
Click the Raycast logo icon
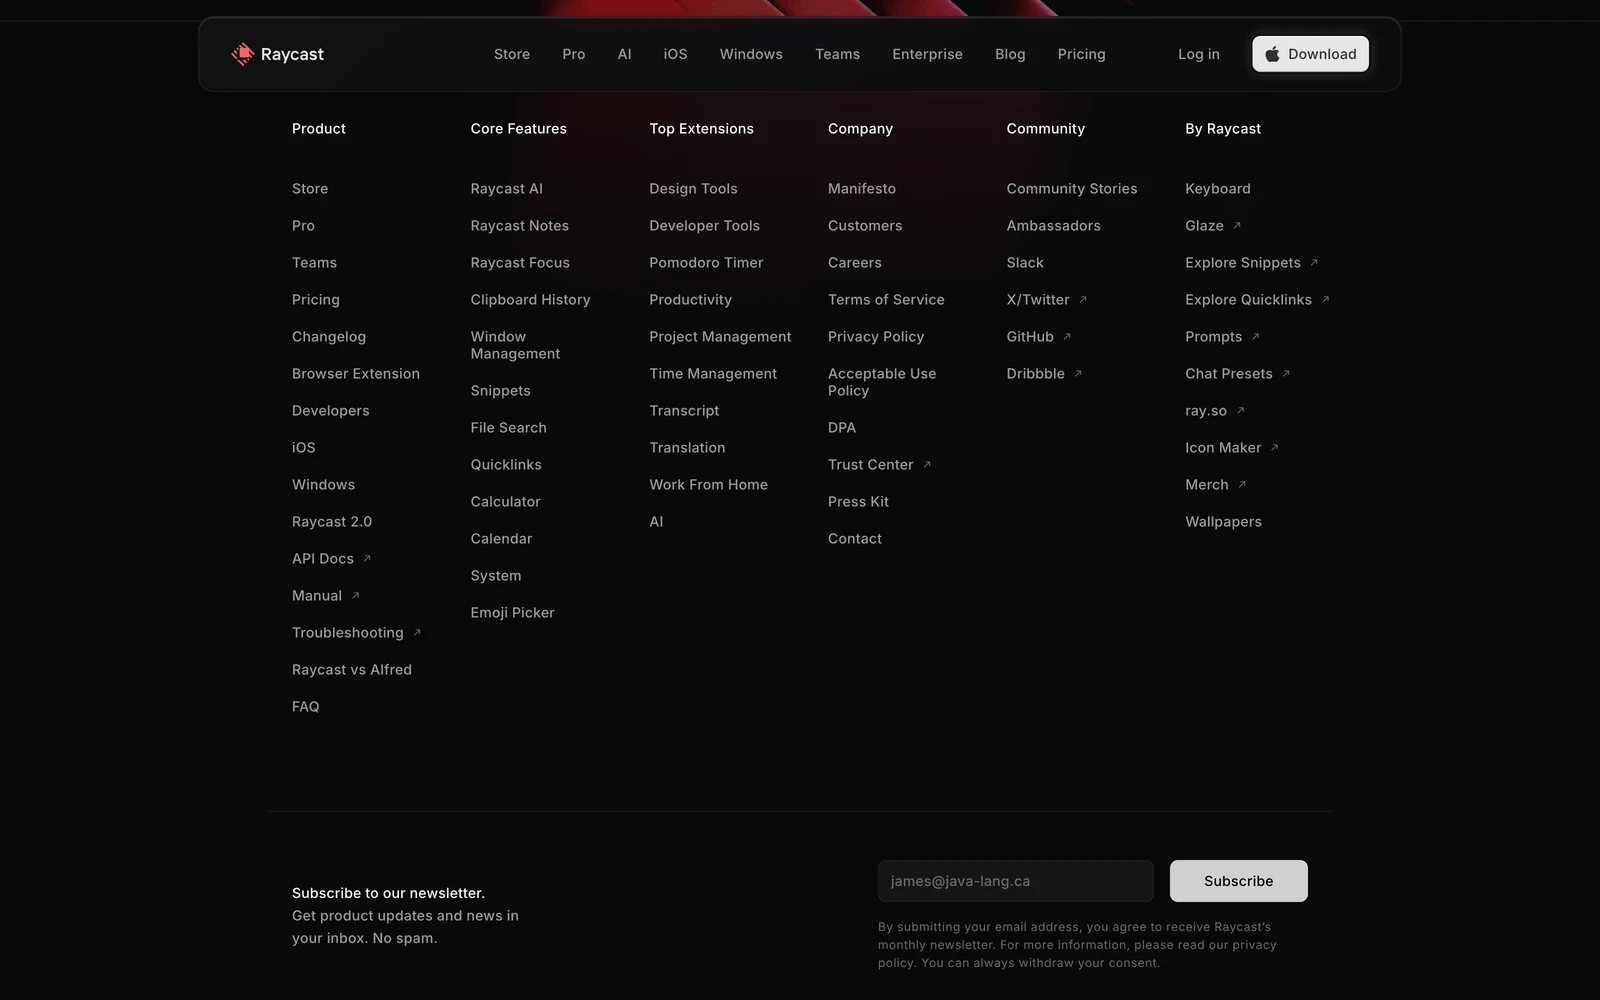click(243, 54)
